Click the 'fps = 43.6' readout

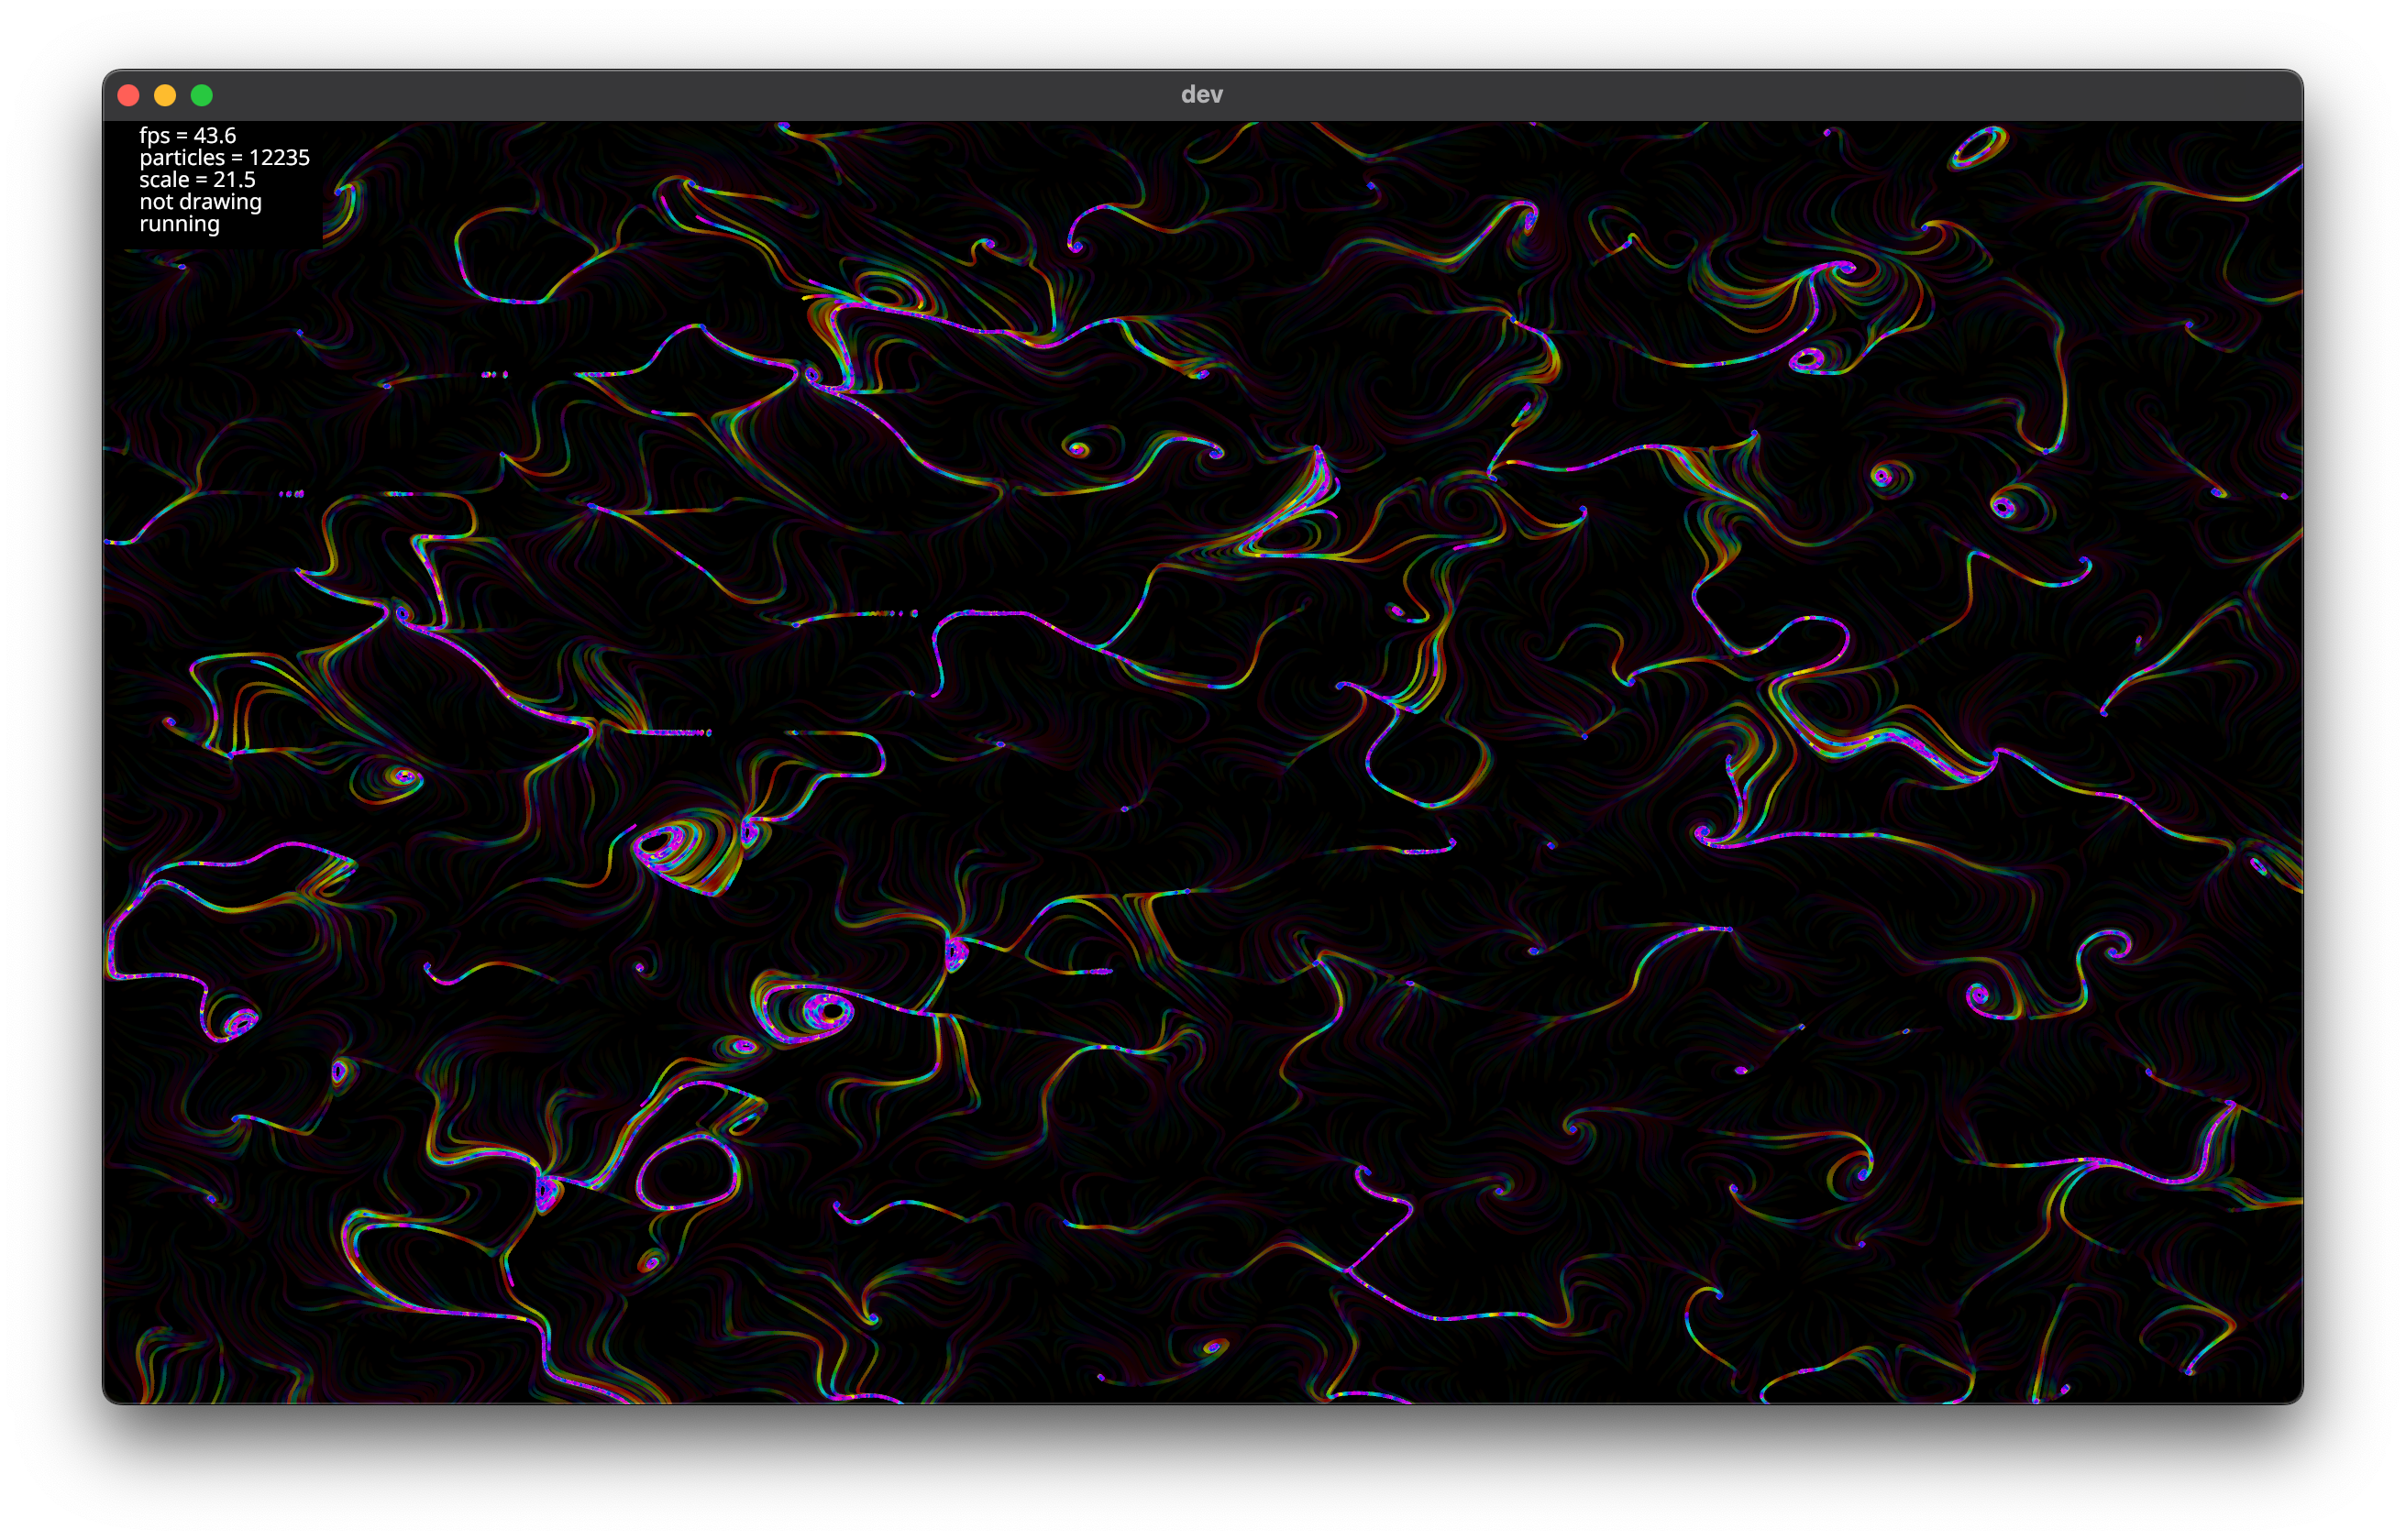tap(187, 136)
